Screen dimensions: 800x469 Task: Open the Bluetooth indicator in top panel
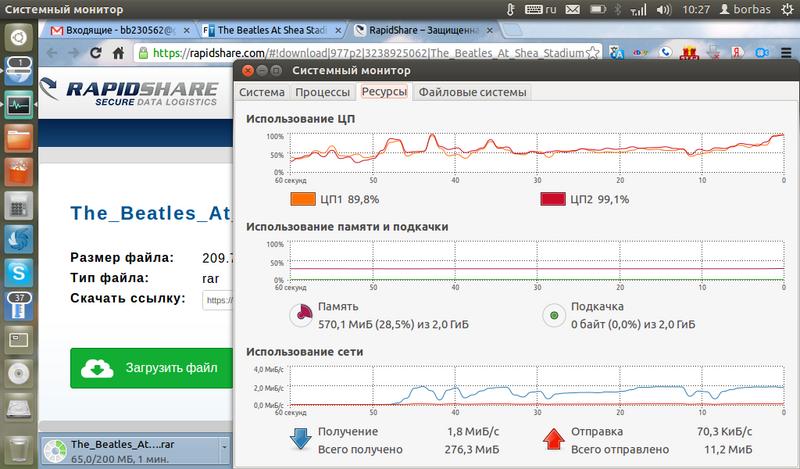(x=617, y=9)
